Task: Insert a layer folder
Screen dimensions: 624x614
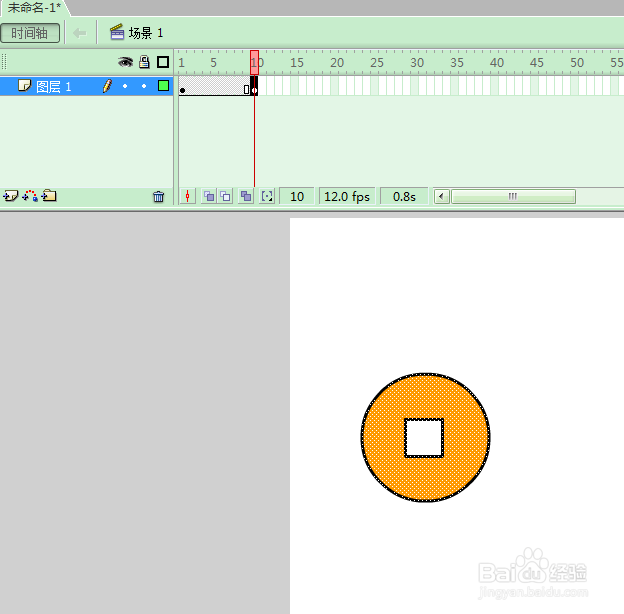Action: (x=49, y=196)
